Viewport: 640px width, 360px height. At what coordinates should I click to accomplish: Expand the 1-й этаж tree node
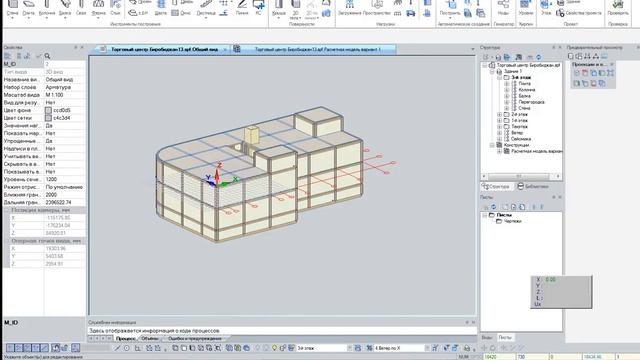(x=499, y=120)
